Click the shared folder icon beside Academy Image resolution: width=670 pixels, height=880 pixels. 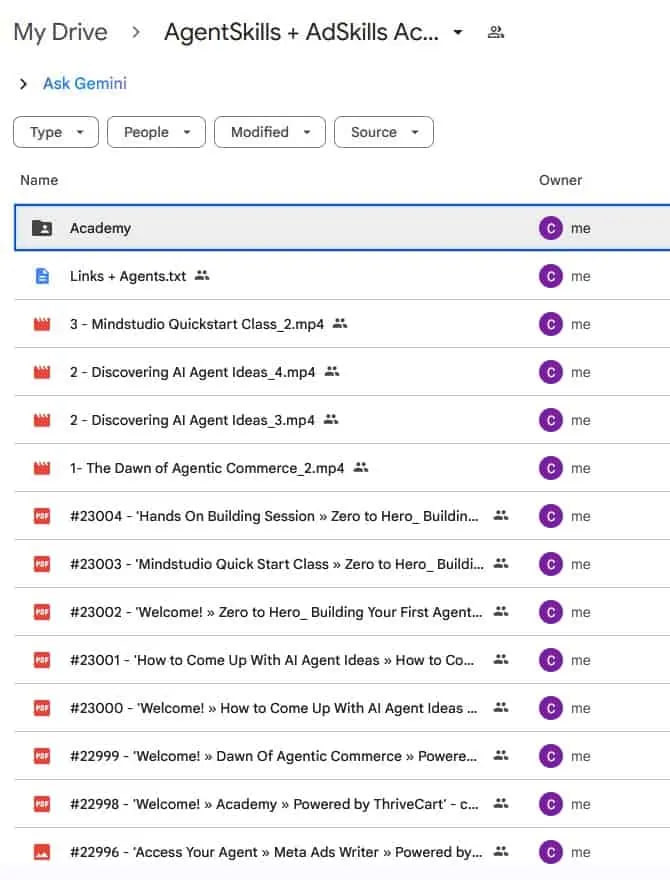click(x=41, y=228)
